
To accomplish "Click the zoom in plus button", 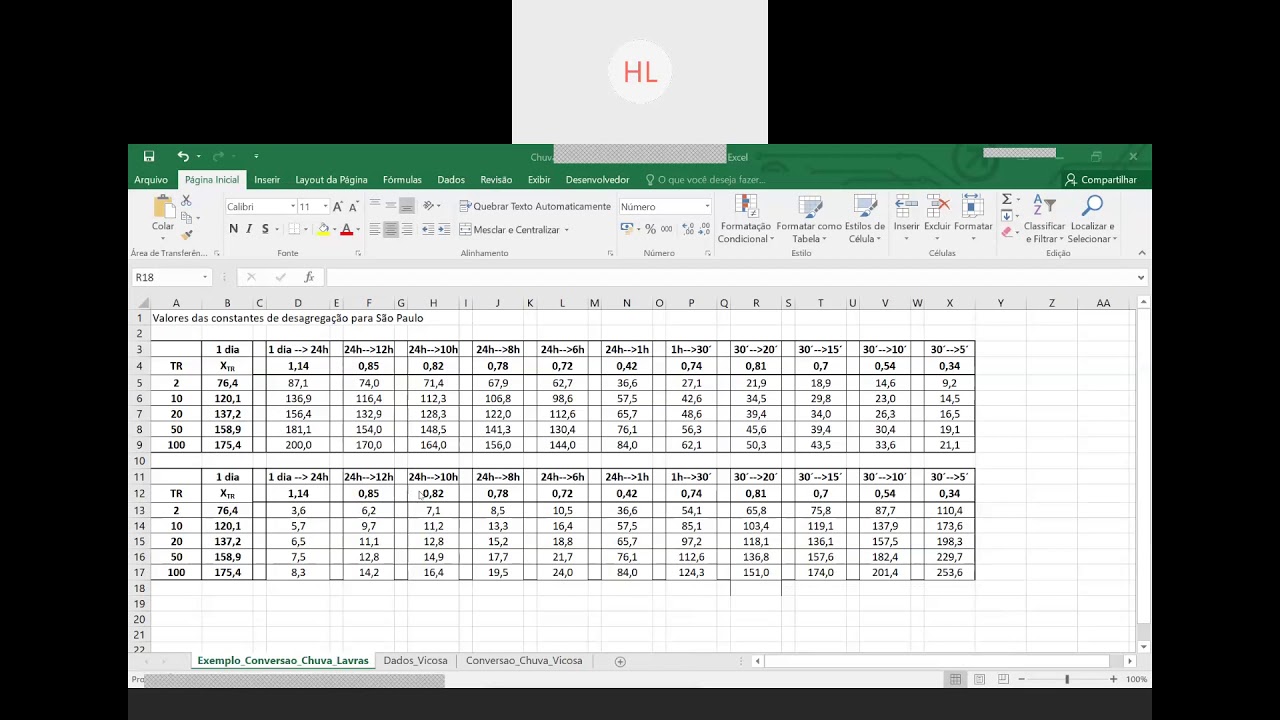I will (x=1113, y=679).
